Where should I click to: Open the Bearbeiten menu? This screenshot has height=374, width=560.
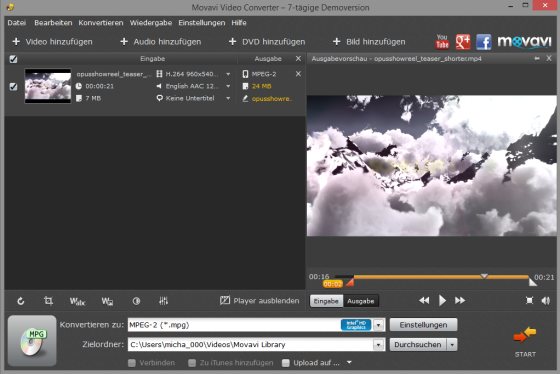pyautogui.click(x=53, y=23)
